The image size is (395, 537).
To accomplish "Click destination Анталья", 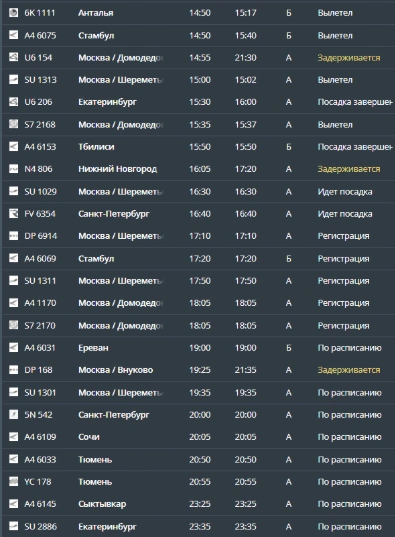I will (x=96, y=13).
